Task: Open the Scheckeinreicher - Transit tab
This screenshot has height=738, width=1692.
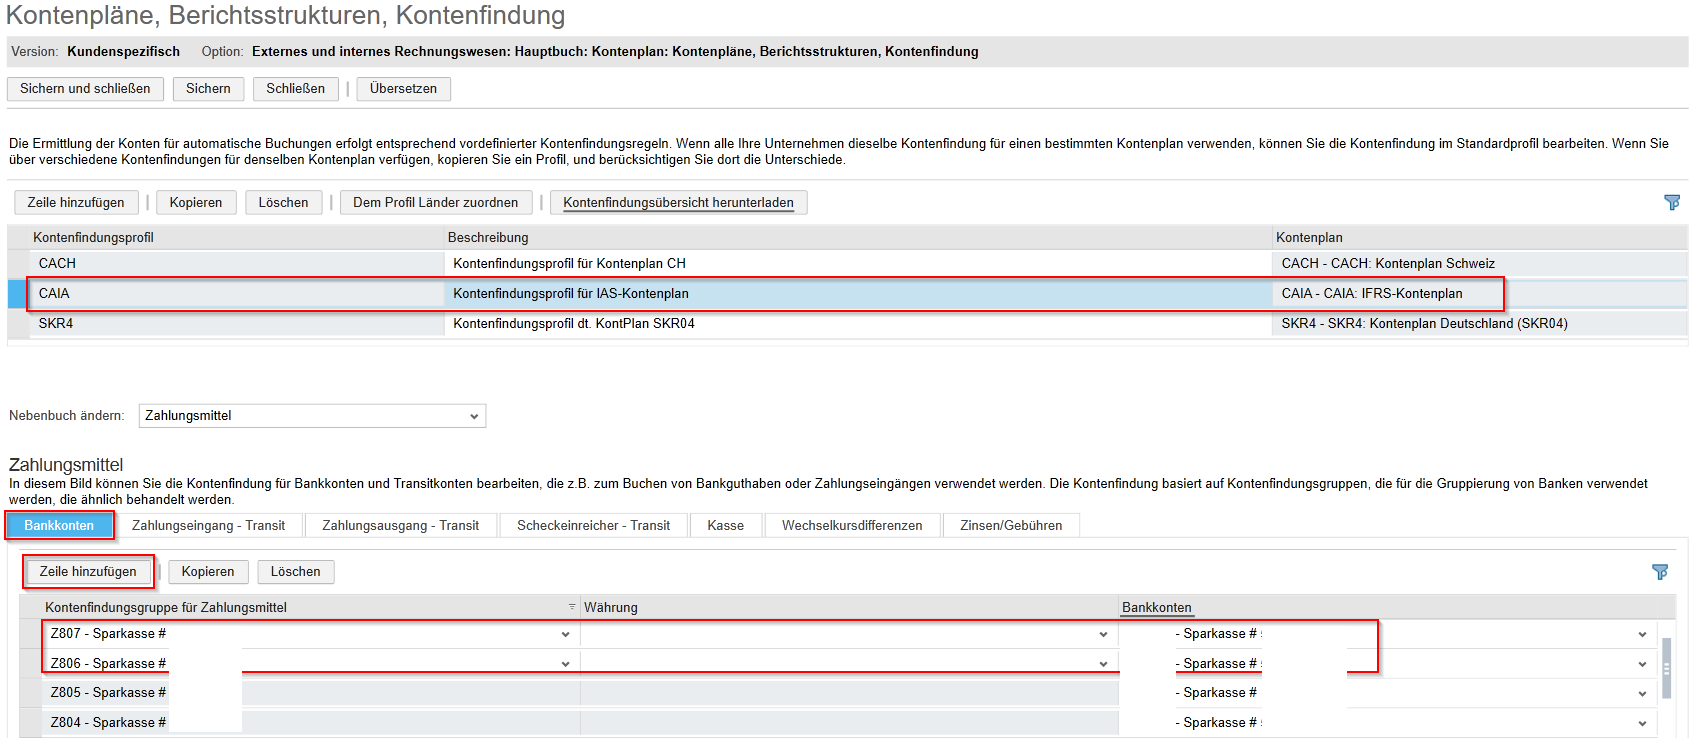Action: click(593, 526)
